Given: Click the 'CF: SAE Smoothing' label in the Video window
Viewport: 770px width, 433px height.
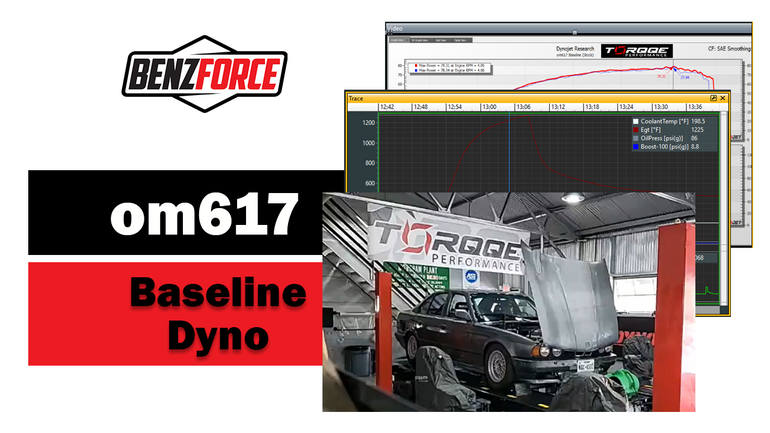Looking at the screenshot, I should [730, 49].
